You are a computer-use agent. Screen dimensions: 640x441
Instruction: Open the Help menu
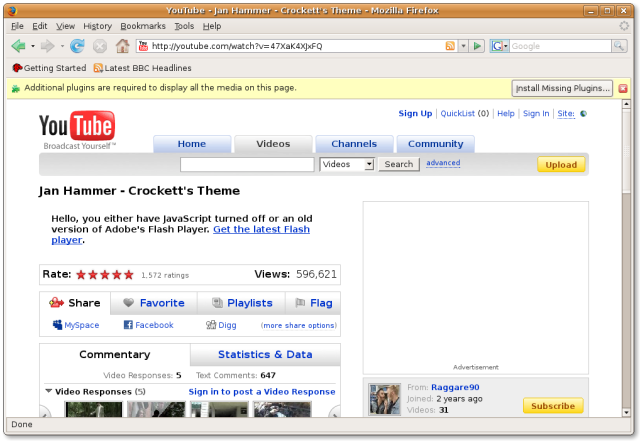(212, 26)
